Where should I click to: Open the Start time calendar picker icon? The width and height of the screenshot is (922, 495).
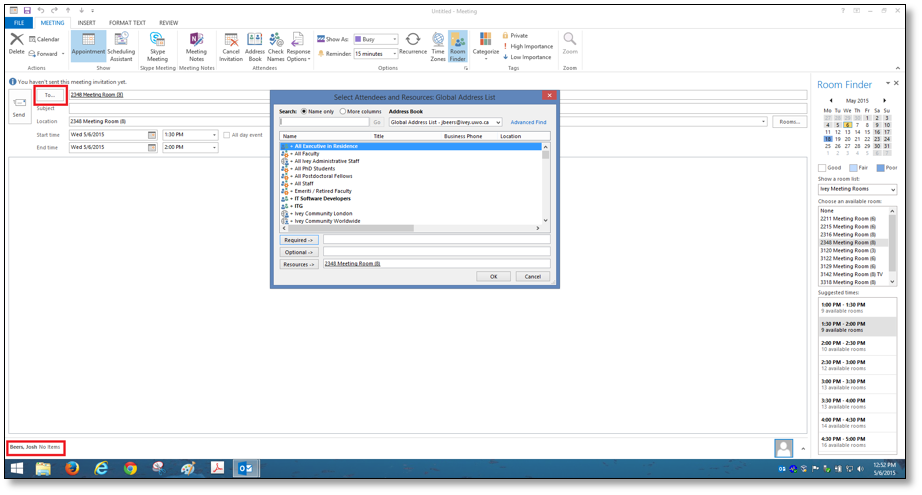tap(152, 135)
